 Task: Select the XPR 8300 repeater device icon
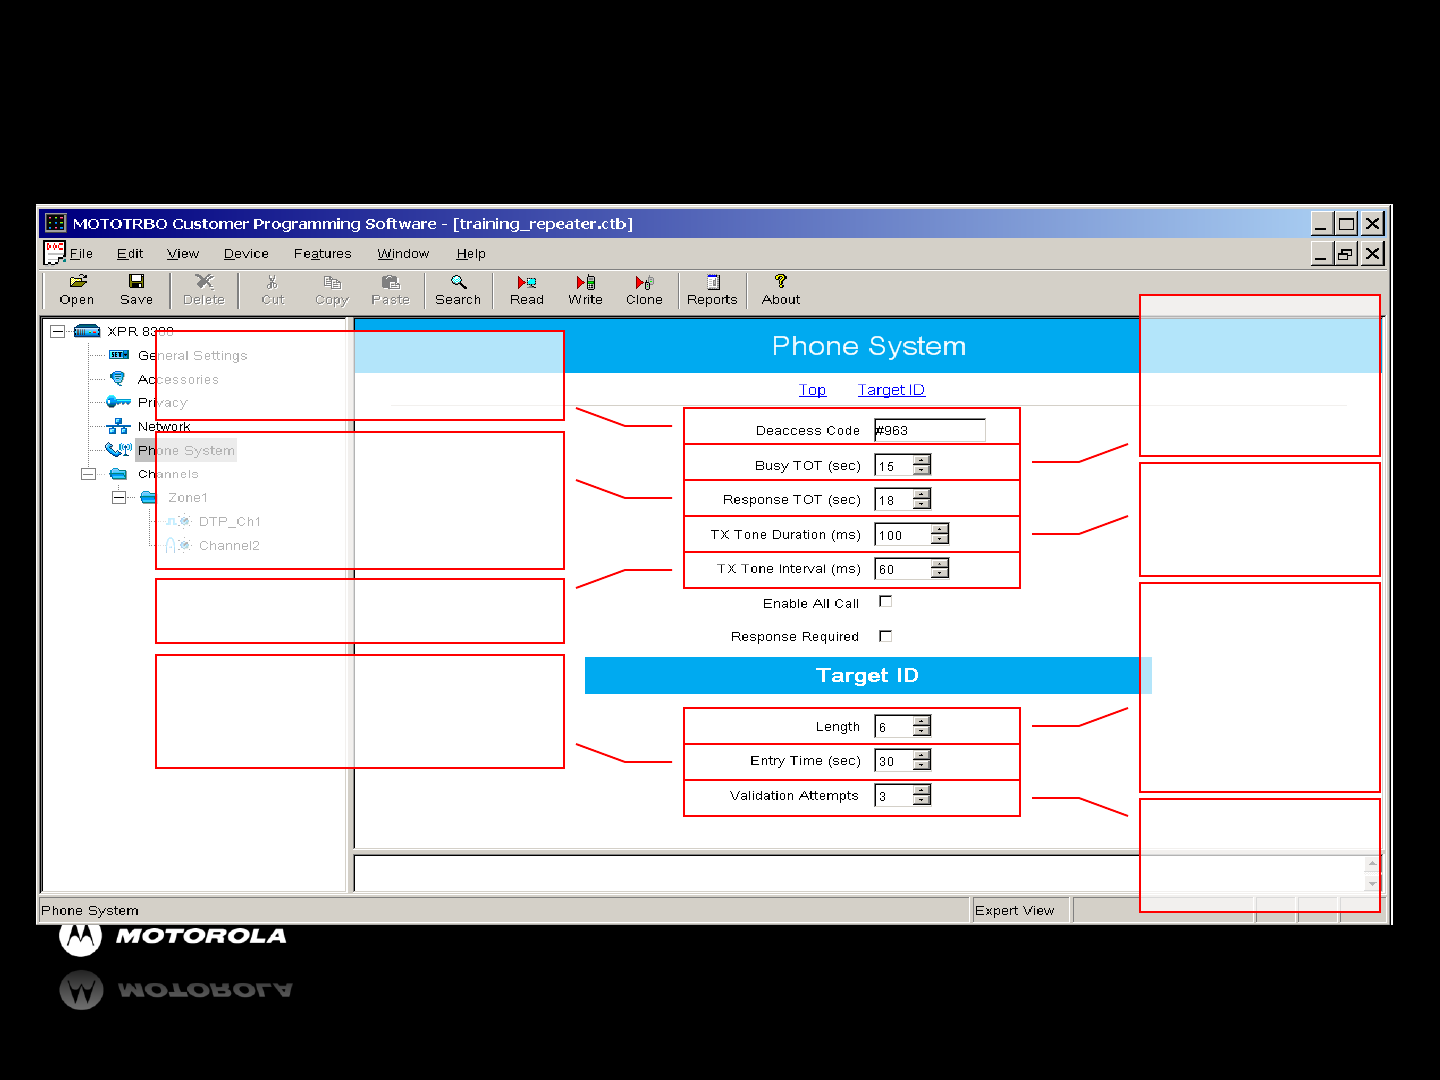pyautogui.click(x=87, y=331)
